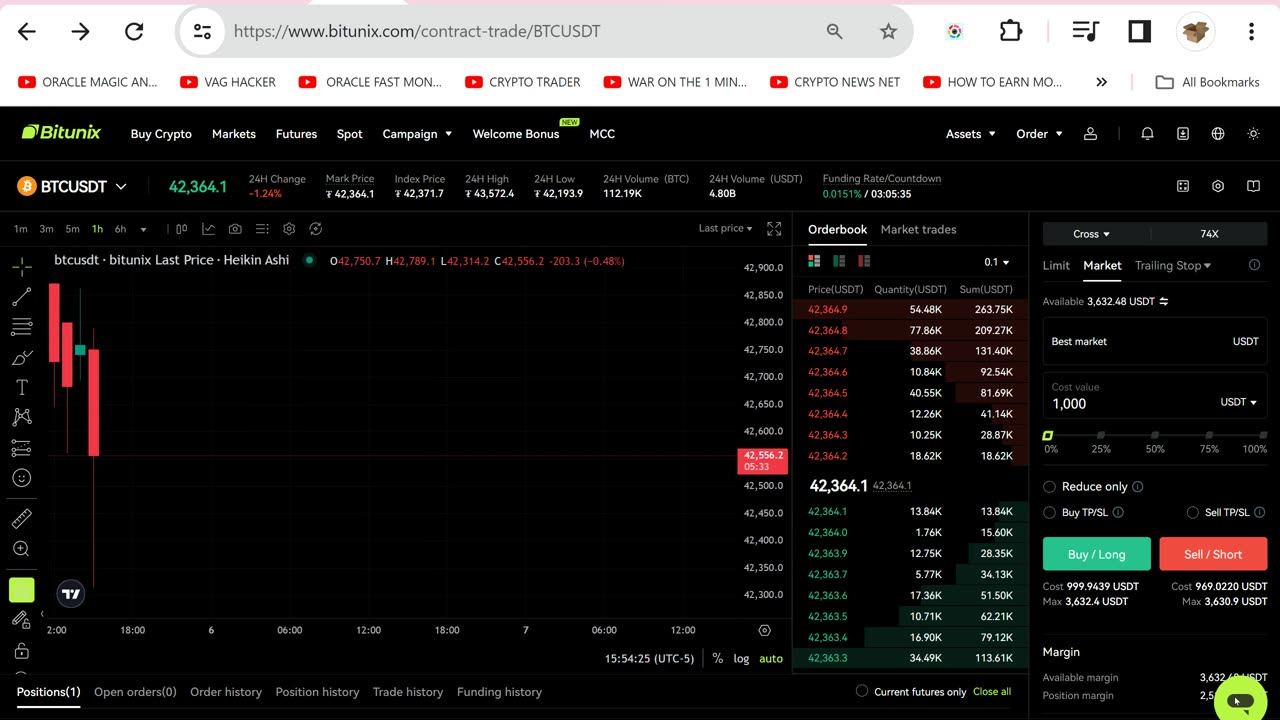Select the patterns drawing tool
This screenshot has height=720, width=1280.
click(21, 417)
